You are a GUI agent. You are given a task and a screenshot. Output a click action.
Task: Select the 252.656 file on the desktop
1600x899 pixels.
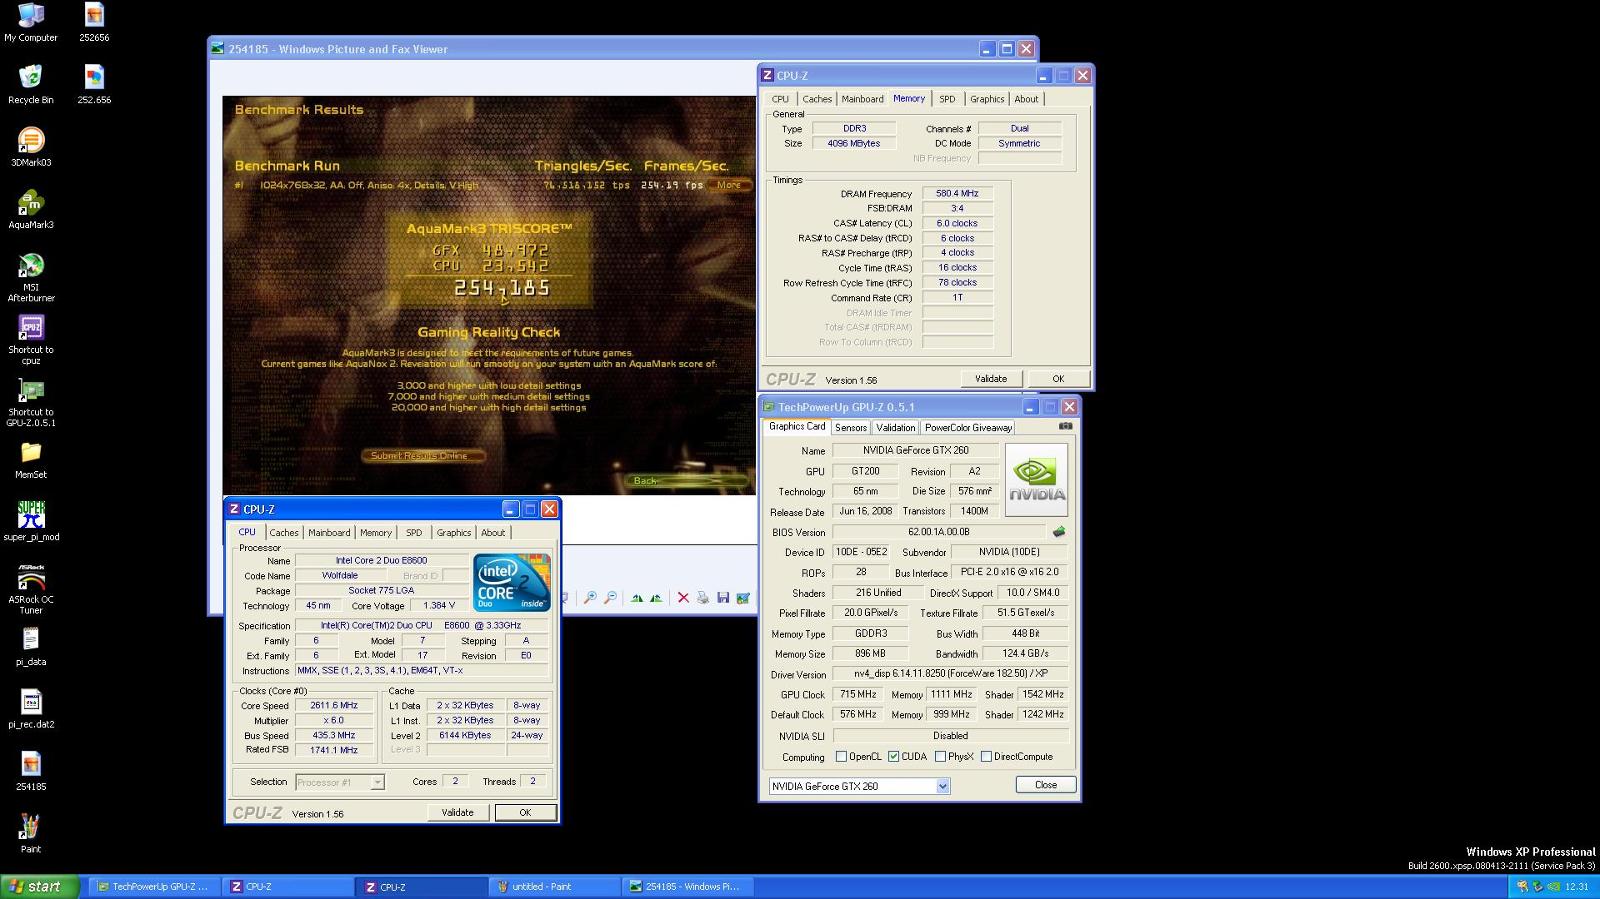point(94,84)
